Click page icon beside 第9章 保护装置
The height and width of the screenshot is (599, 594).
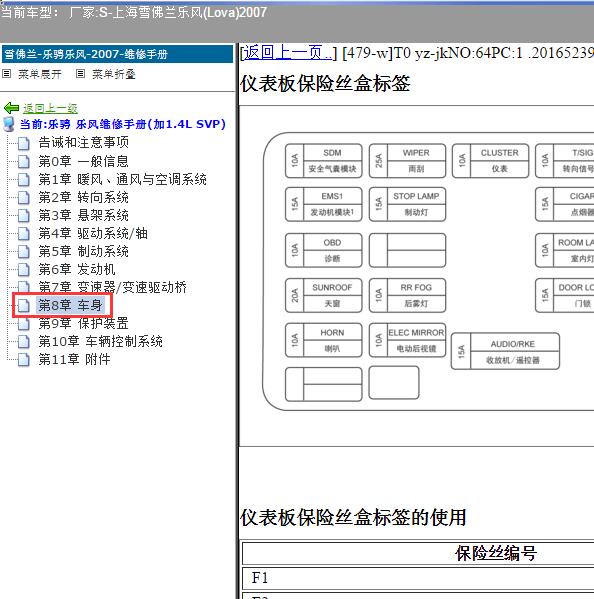click(x=24, y=324)
